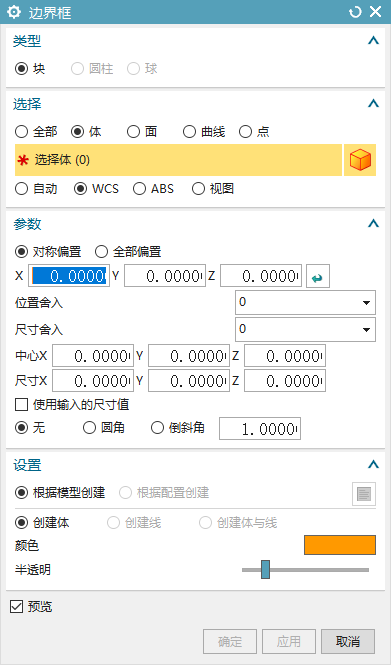The width and height of the screenshot is (391, 665).
Task: Click the offset Z input field
Action: point(261,276)
